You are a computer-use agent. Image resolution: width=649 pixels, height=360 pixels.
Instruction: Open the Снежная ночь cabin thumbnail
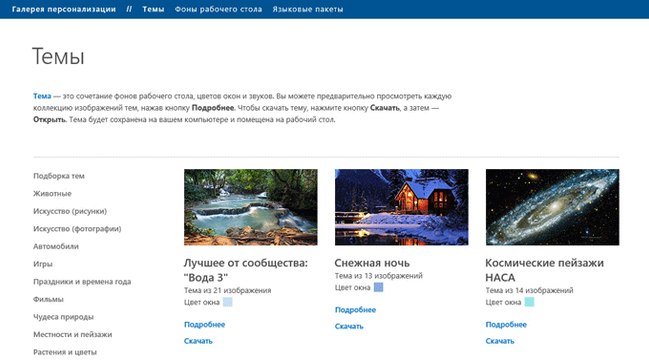click(x=401, y=207)
